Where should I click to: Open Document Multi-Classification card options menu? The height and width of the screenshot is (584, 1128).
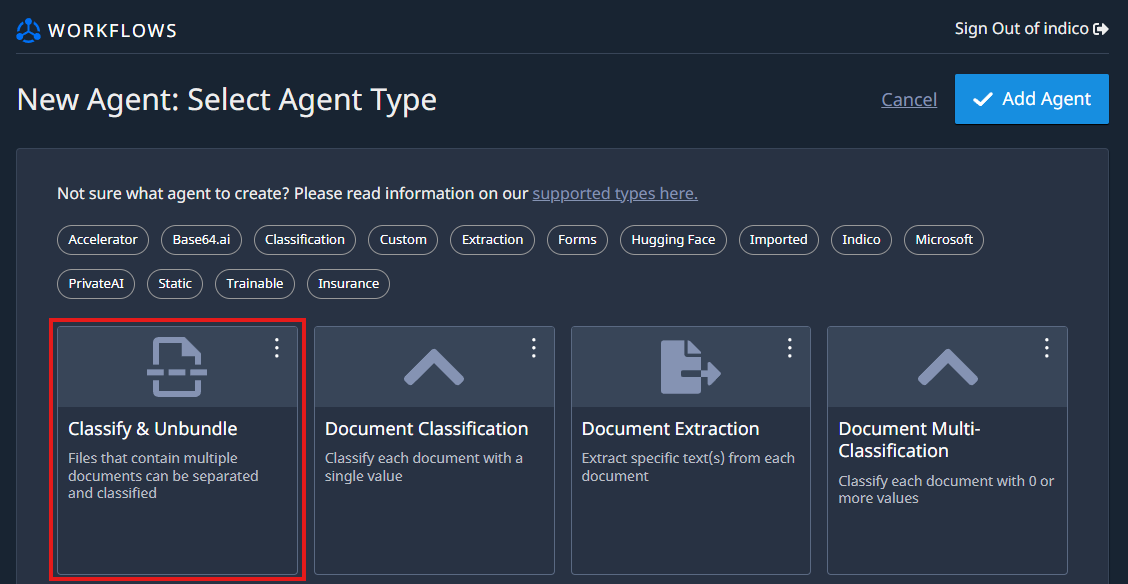pyautogui.click(x=1047, y=348)
